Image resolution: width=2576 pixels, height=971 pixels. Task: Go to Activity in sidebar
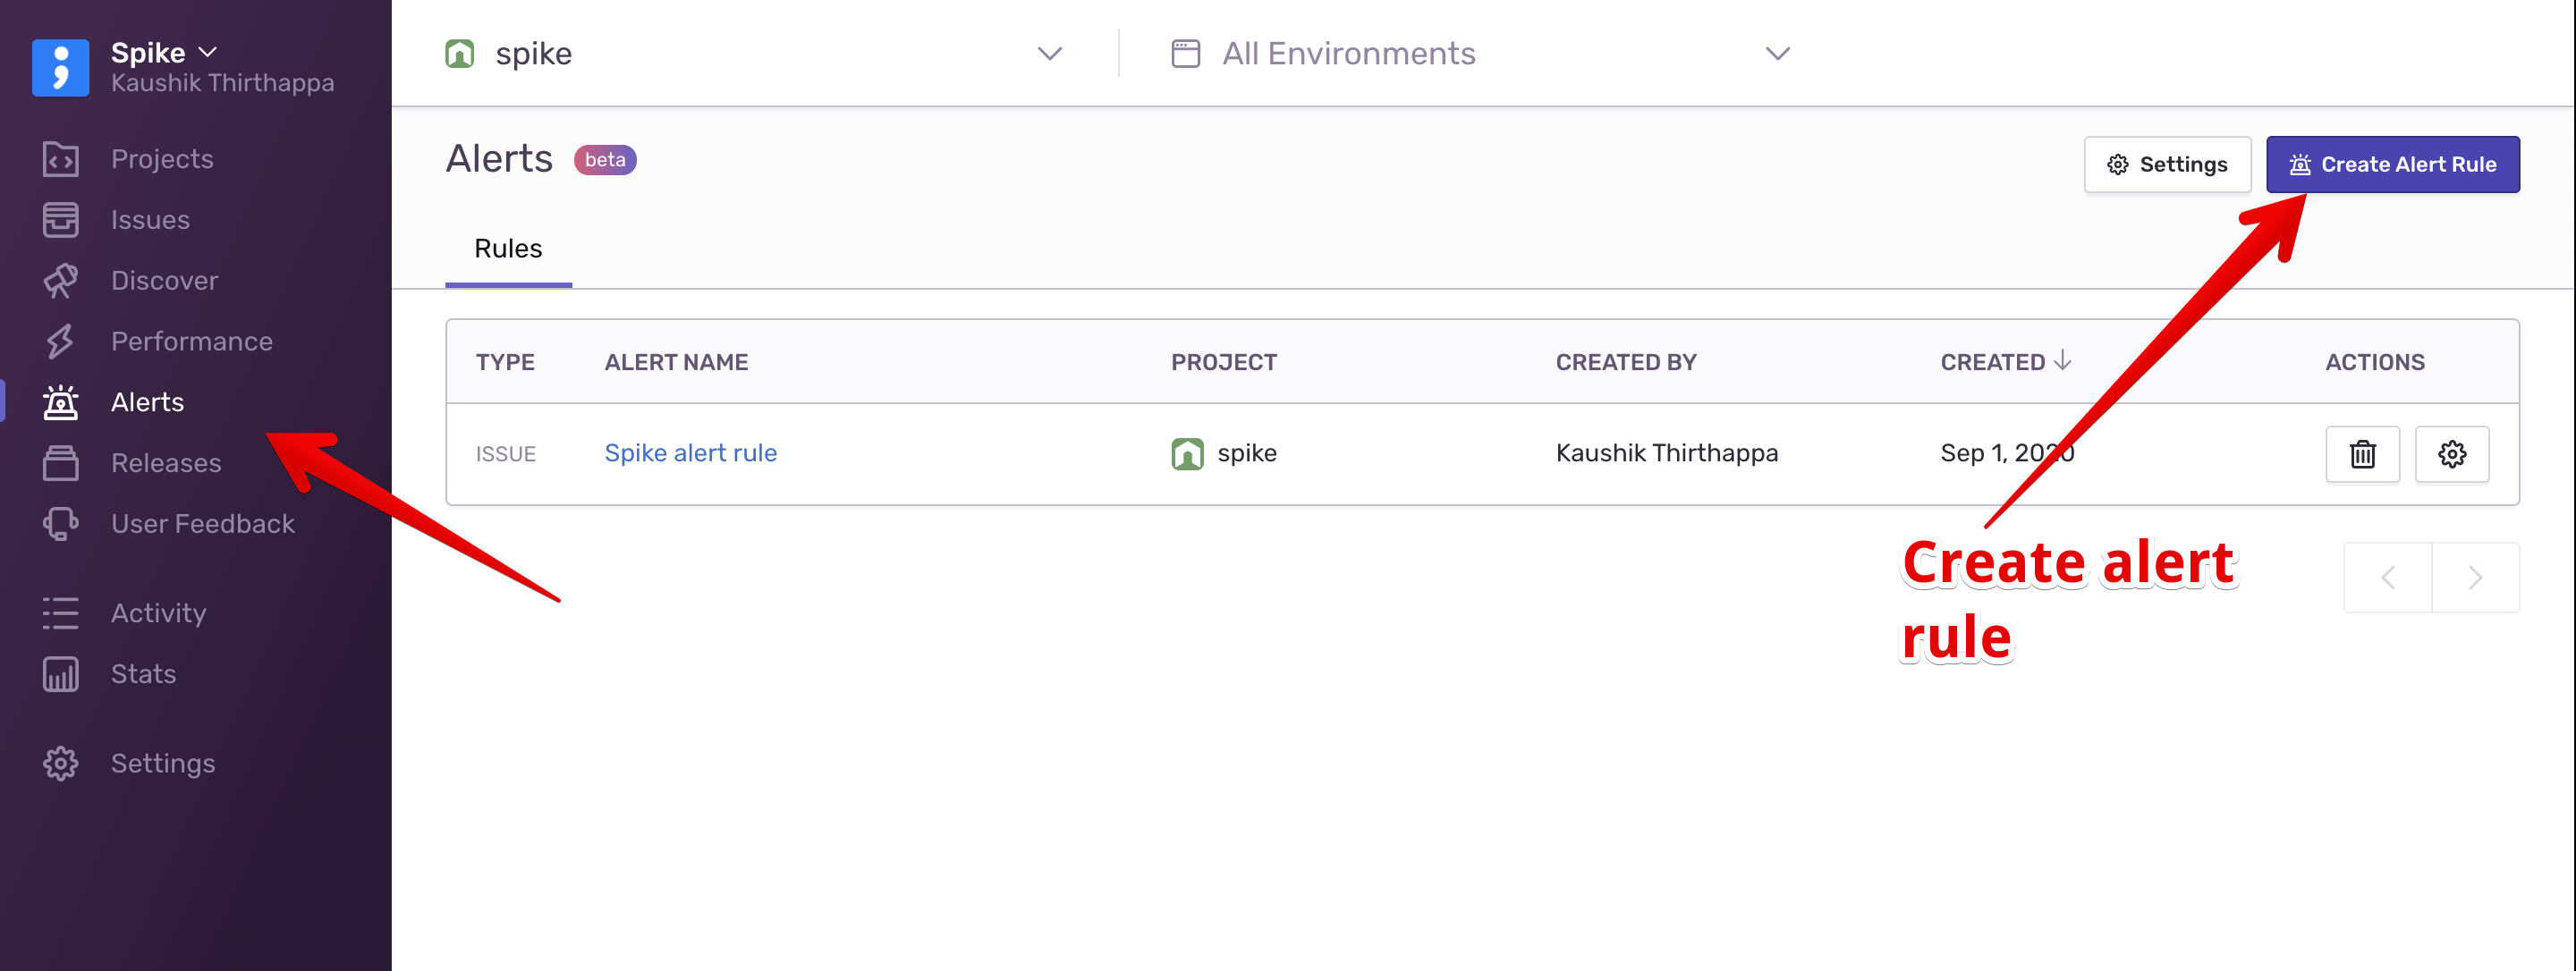[x=158, y=613]
